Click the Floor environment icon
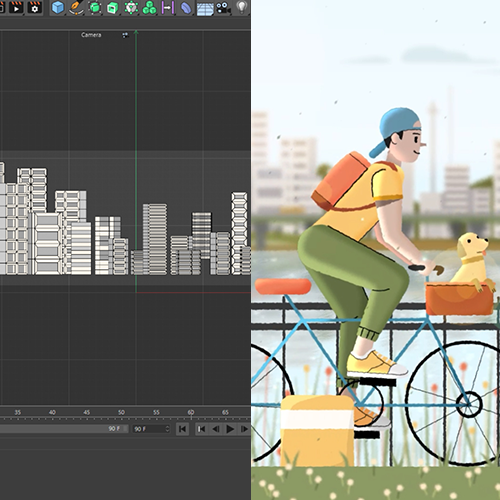This screenshot has height=500, width=500. [x=205, y=8]
